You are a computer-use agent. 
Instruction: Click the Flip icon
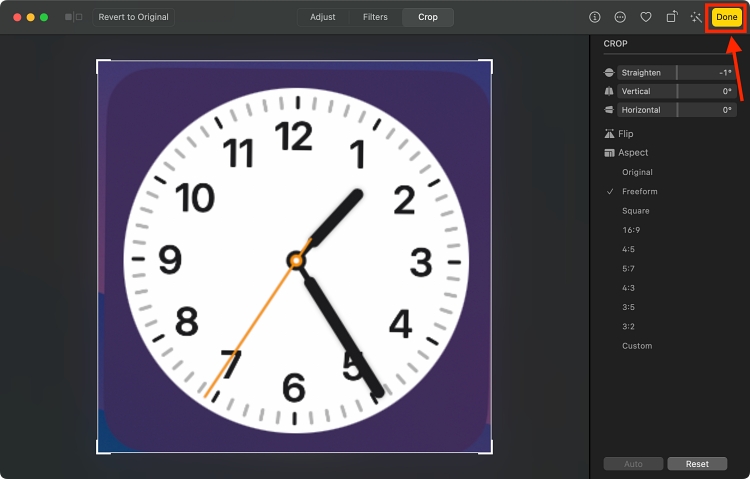609,134
